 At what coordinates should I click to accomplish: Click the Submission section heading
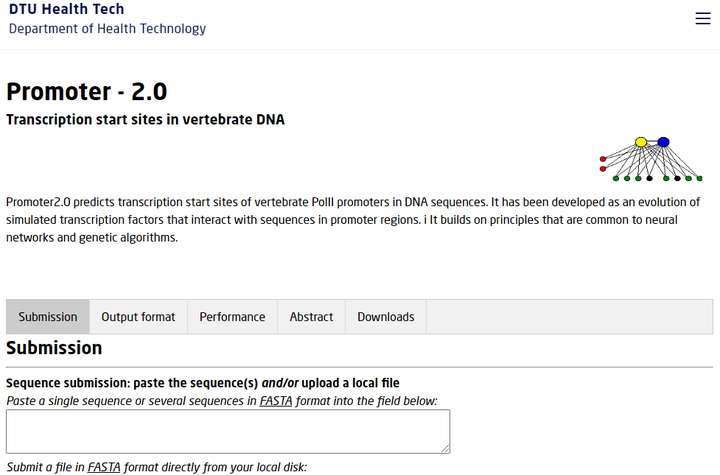pyautogui.click(x=54, y=348)
